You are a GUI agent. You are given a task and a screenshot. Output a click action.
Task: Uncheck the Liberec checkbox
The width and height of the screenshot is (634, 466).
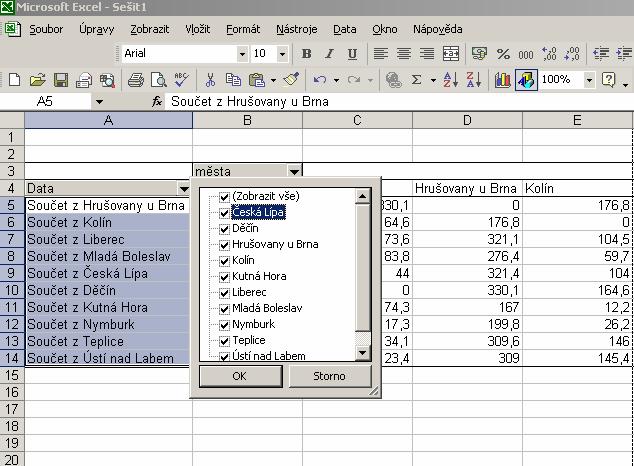(x=224, y=293)
